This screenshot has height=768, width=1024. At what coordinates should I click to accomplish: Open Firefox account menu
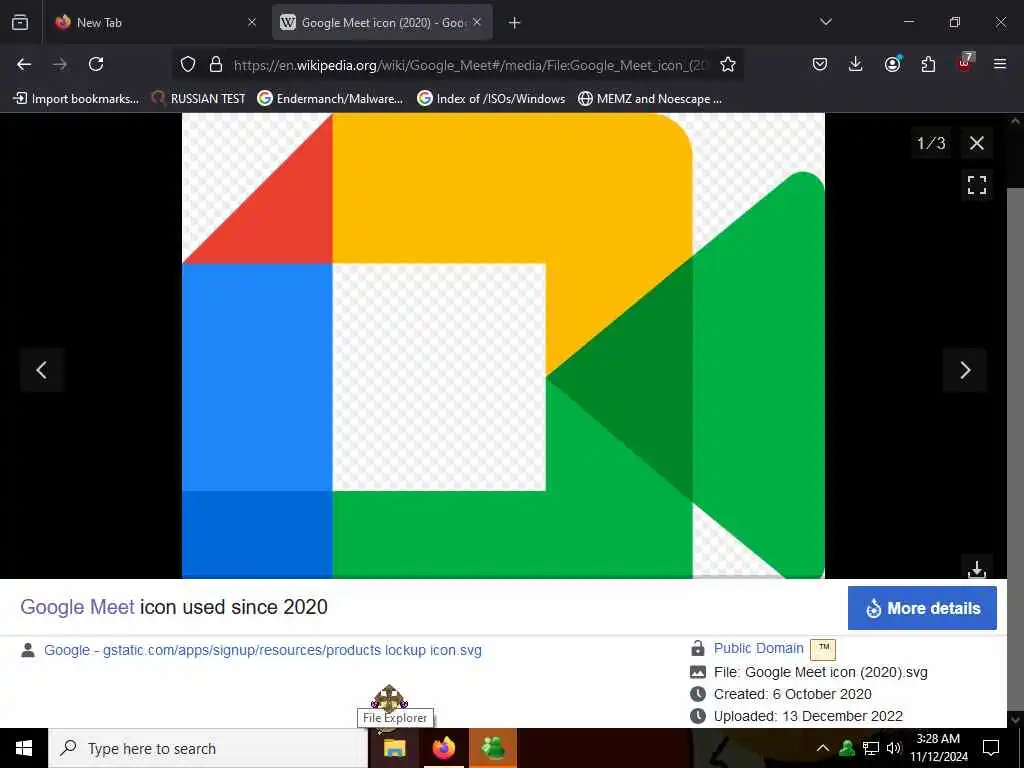(x=892, y=63)
